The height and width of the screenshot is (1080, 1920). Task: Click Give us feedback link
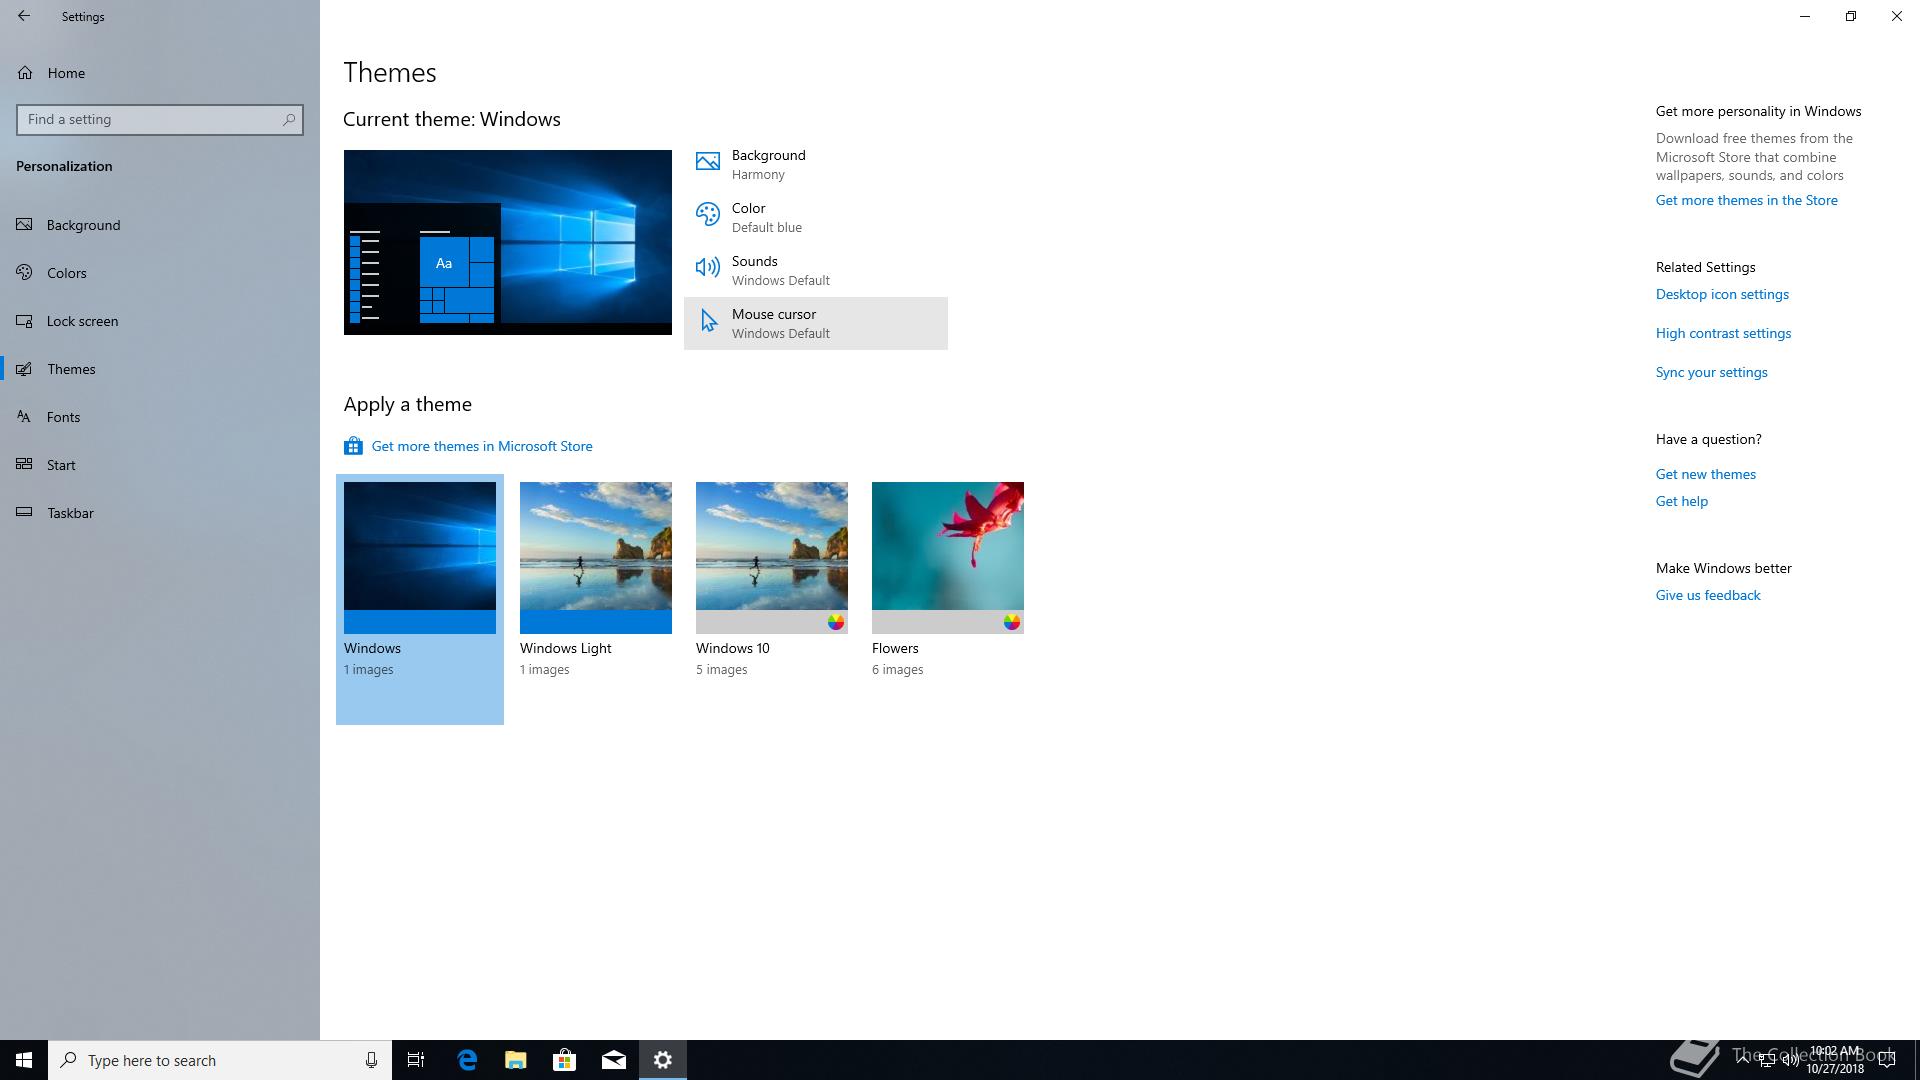pos(1708,595)
